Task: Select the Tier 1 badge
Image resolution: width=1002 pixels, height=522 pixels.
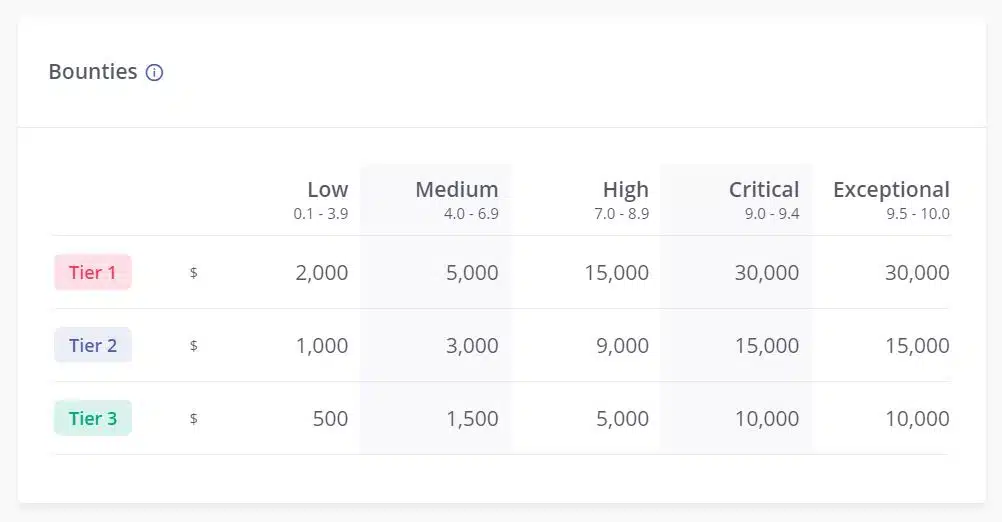Action: 93,272
